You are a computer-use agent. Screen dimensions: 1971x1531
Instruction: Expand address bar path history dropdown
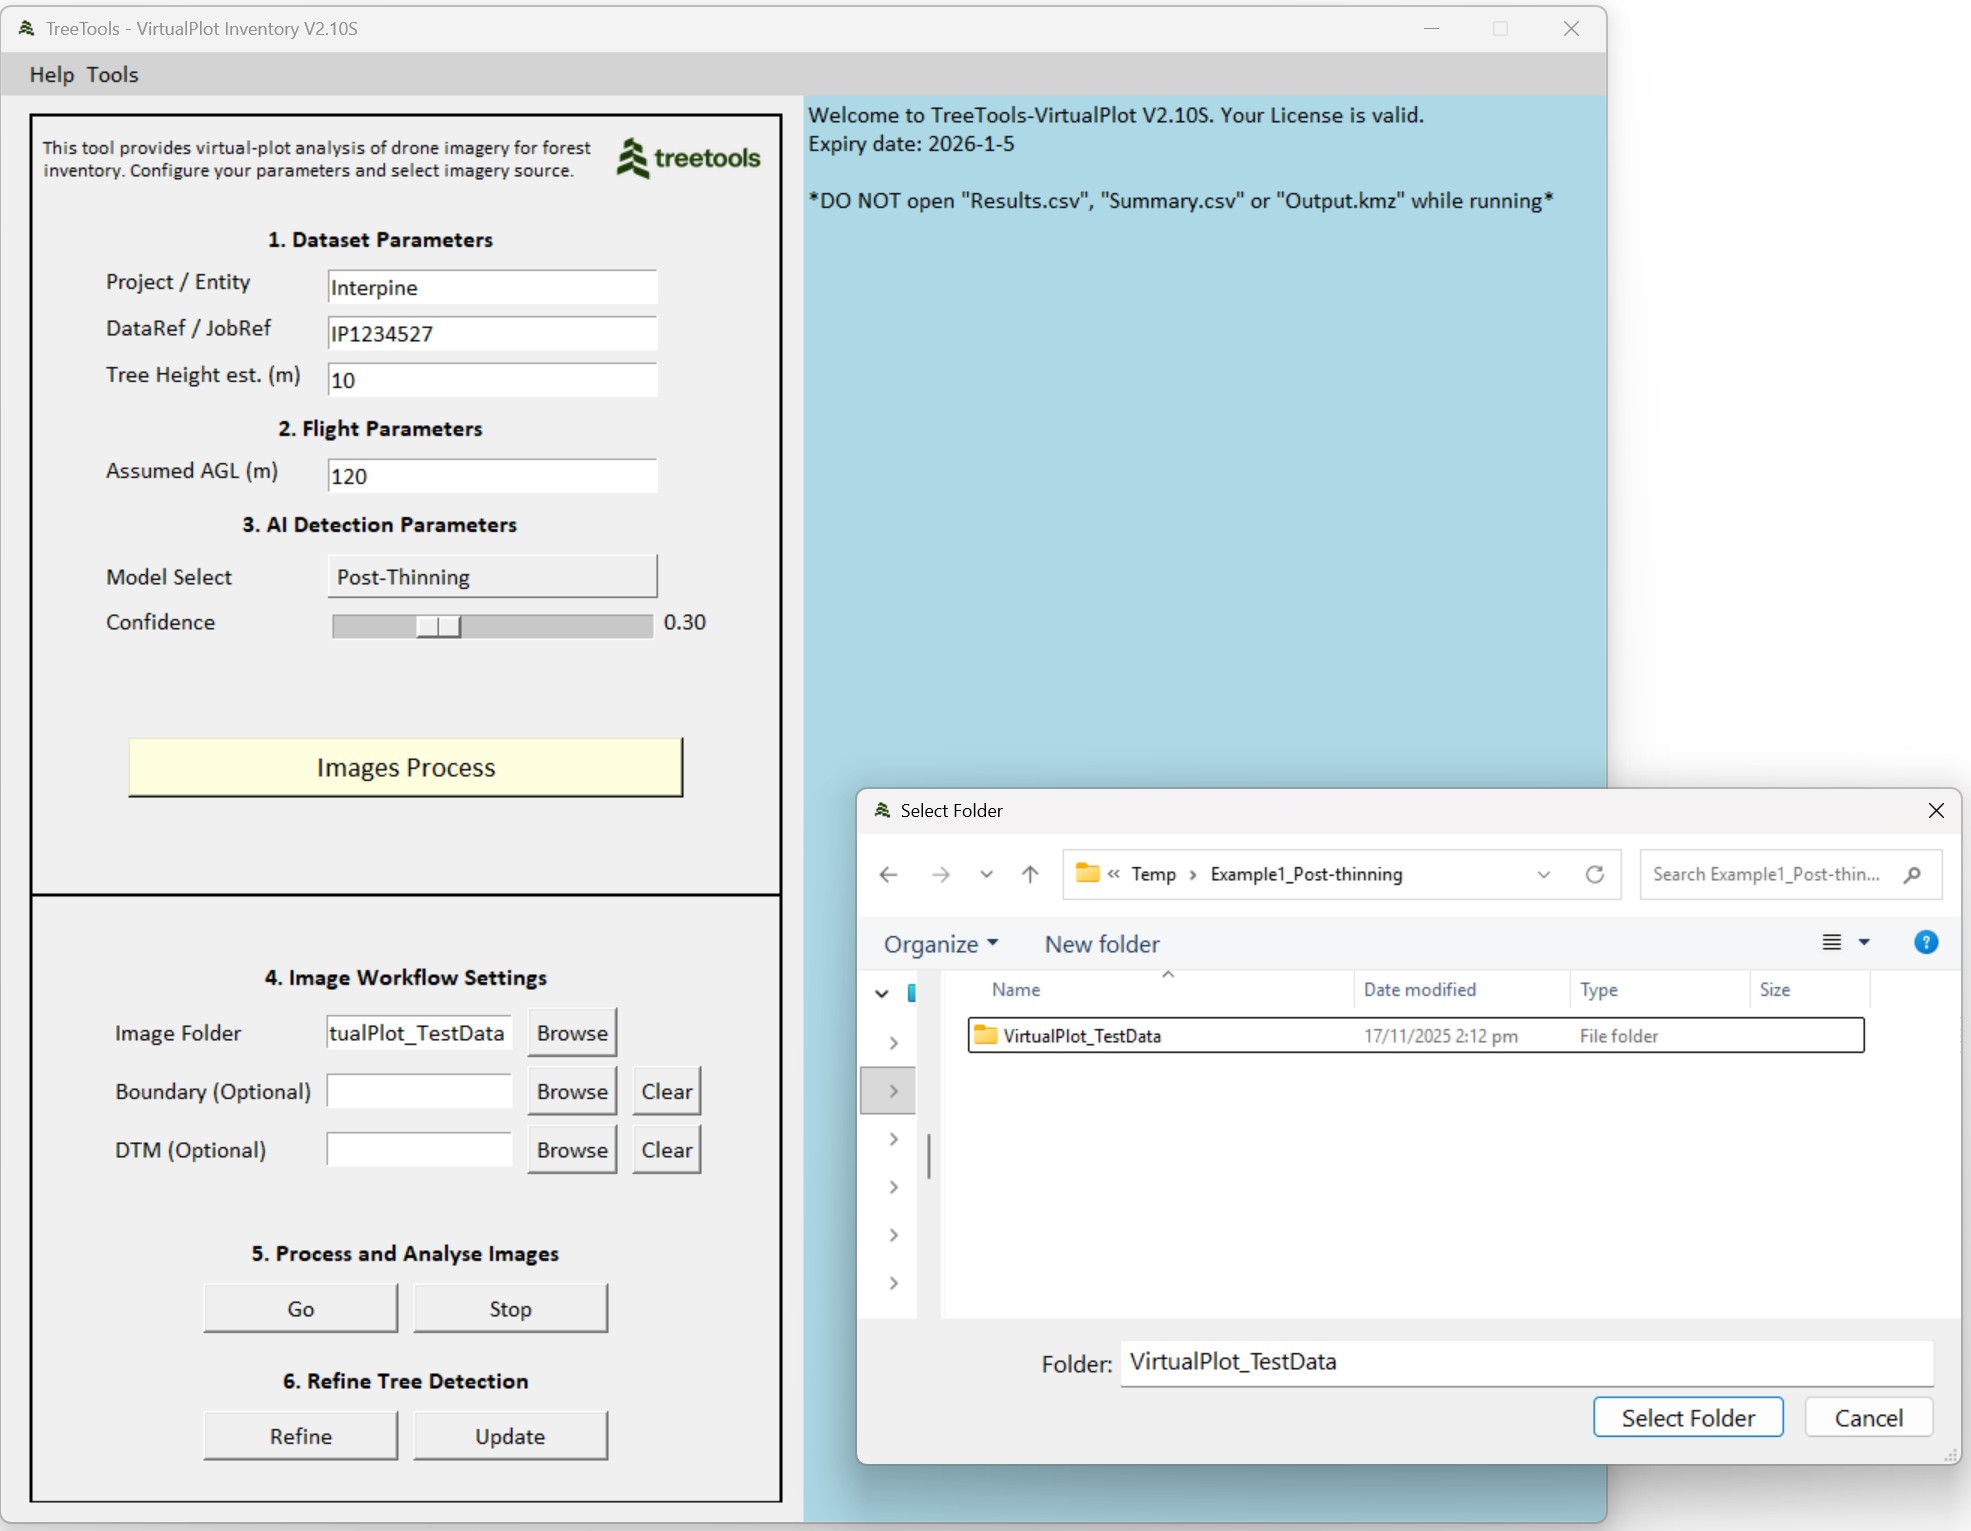(1543, 875)
